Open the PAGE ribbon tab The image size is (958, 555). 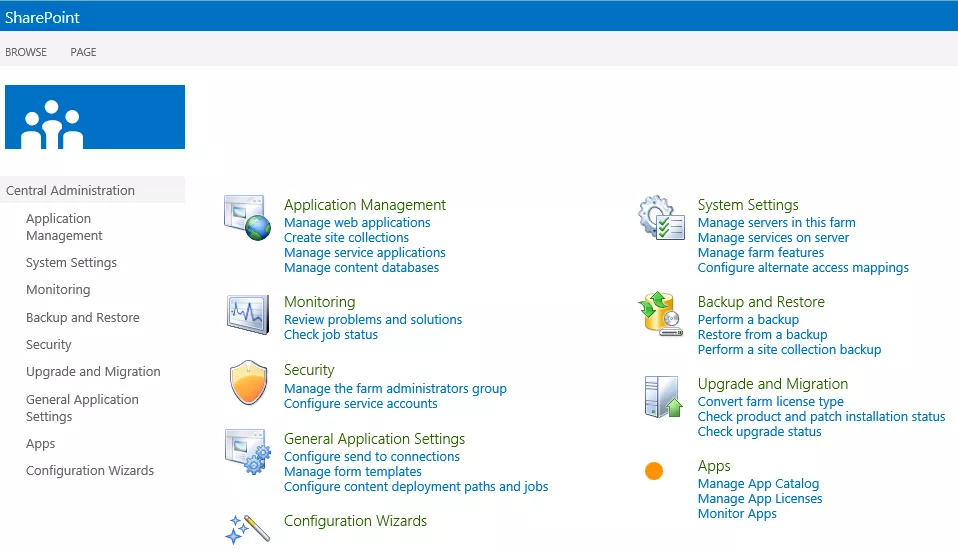click(x=83, y=52)
